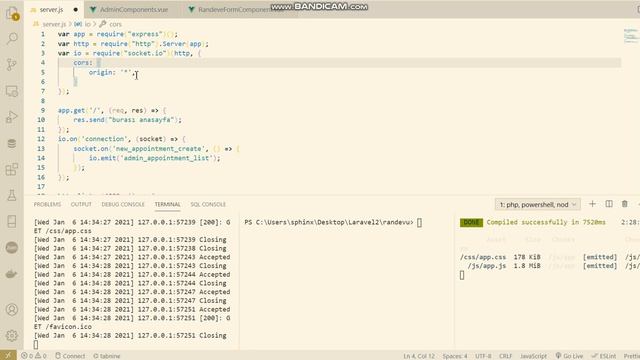Viewport: 640px width, 360px height.
Task: Open the Extensions view
Action: point(12,169)
